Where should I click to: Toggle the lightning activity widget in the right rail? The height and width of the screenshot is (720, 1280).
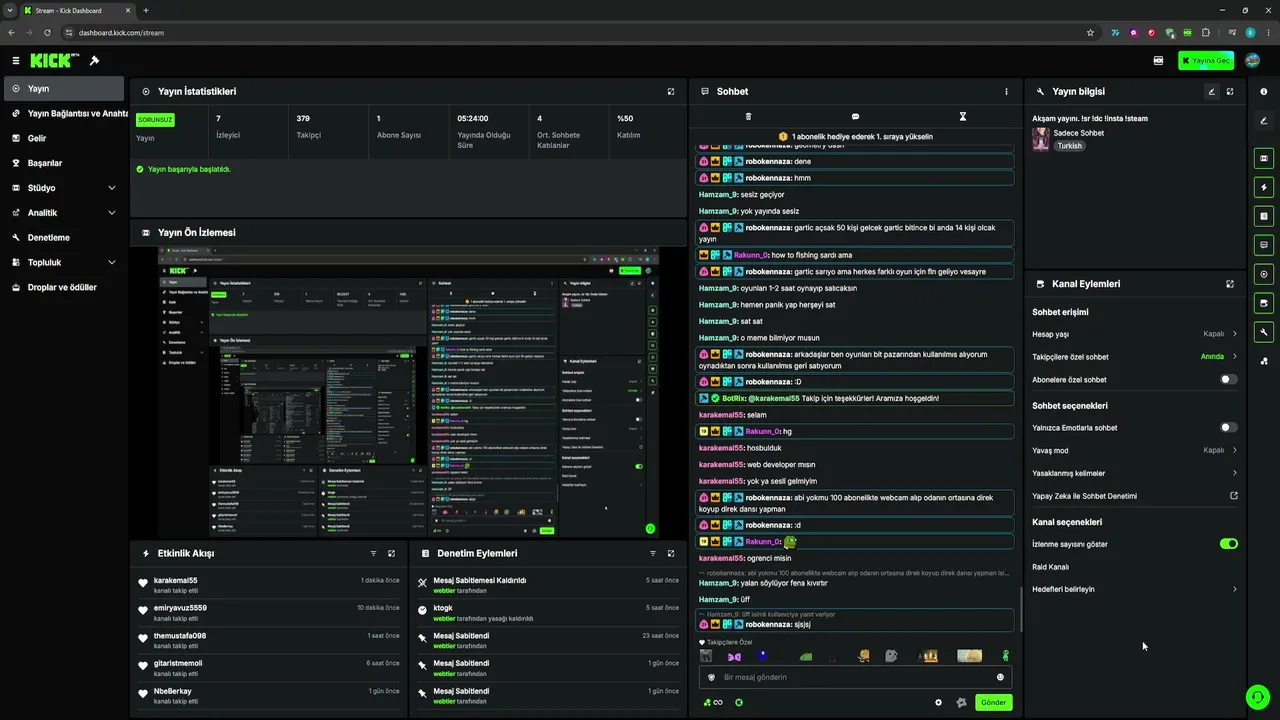tap(1264, 187)
